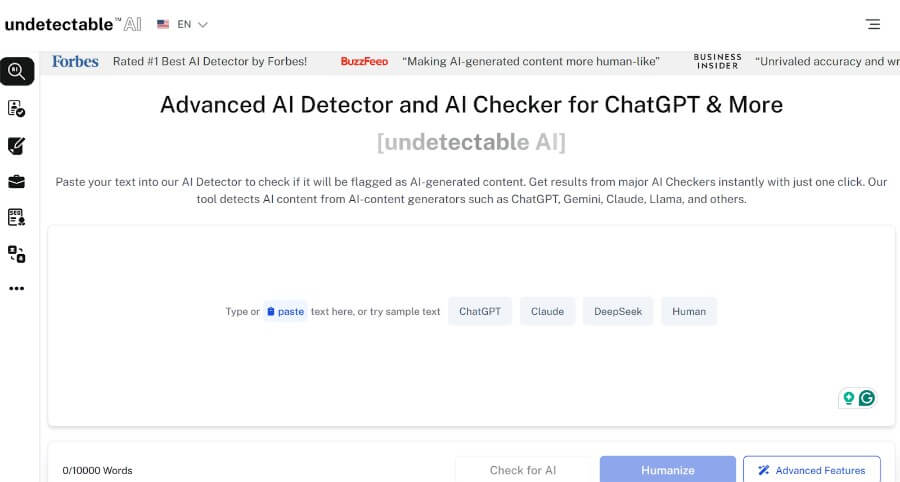Image resolution: width=900 pixels, height=482 pixels.
Task: Click the swap/convert squares sidebar icon
Action: pyautogui.click(x=16, y=253)
